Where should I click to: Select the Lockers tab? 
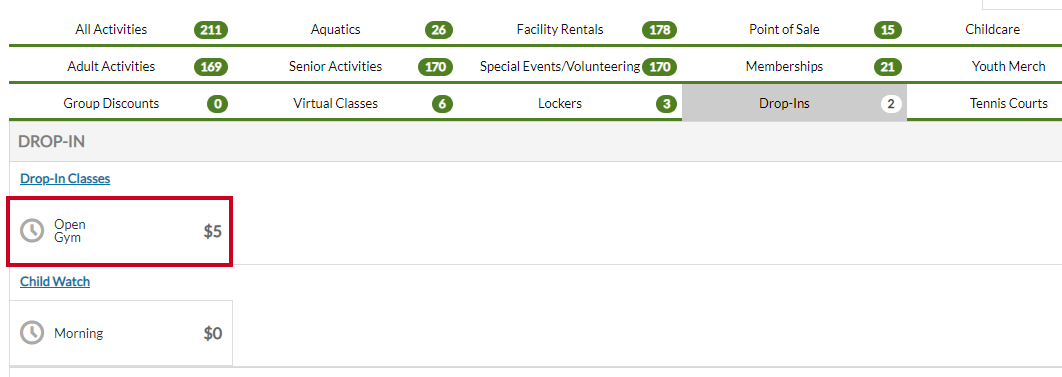570,104
